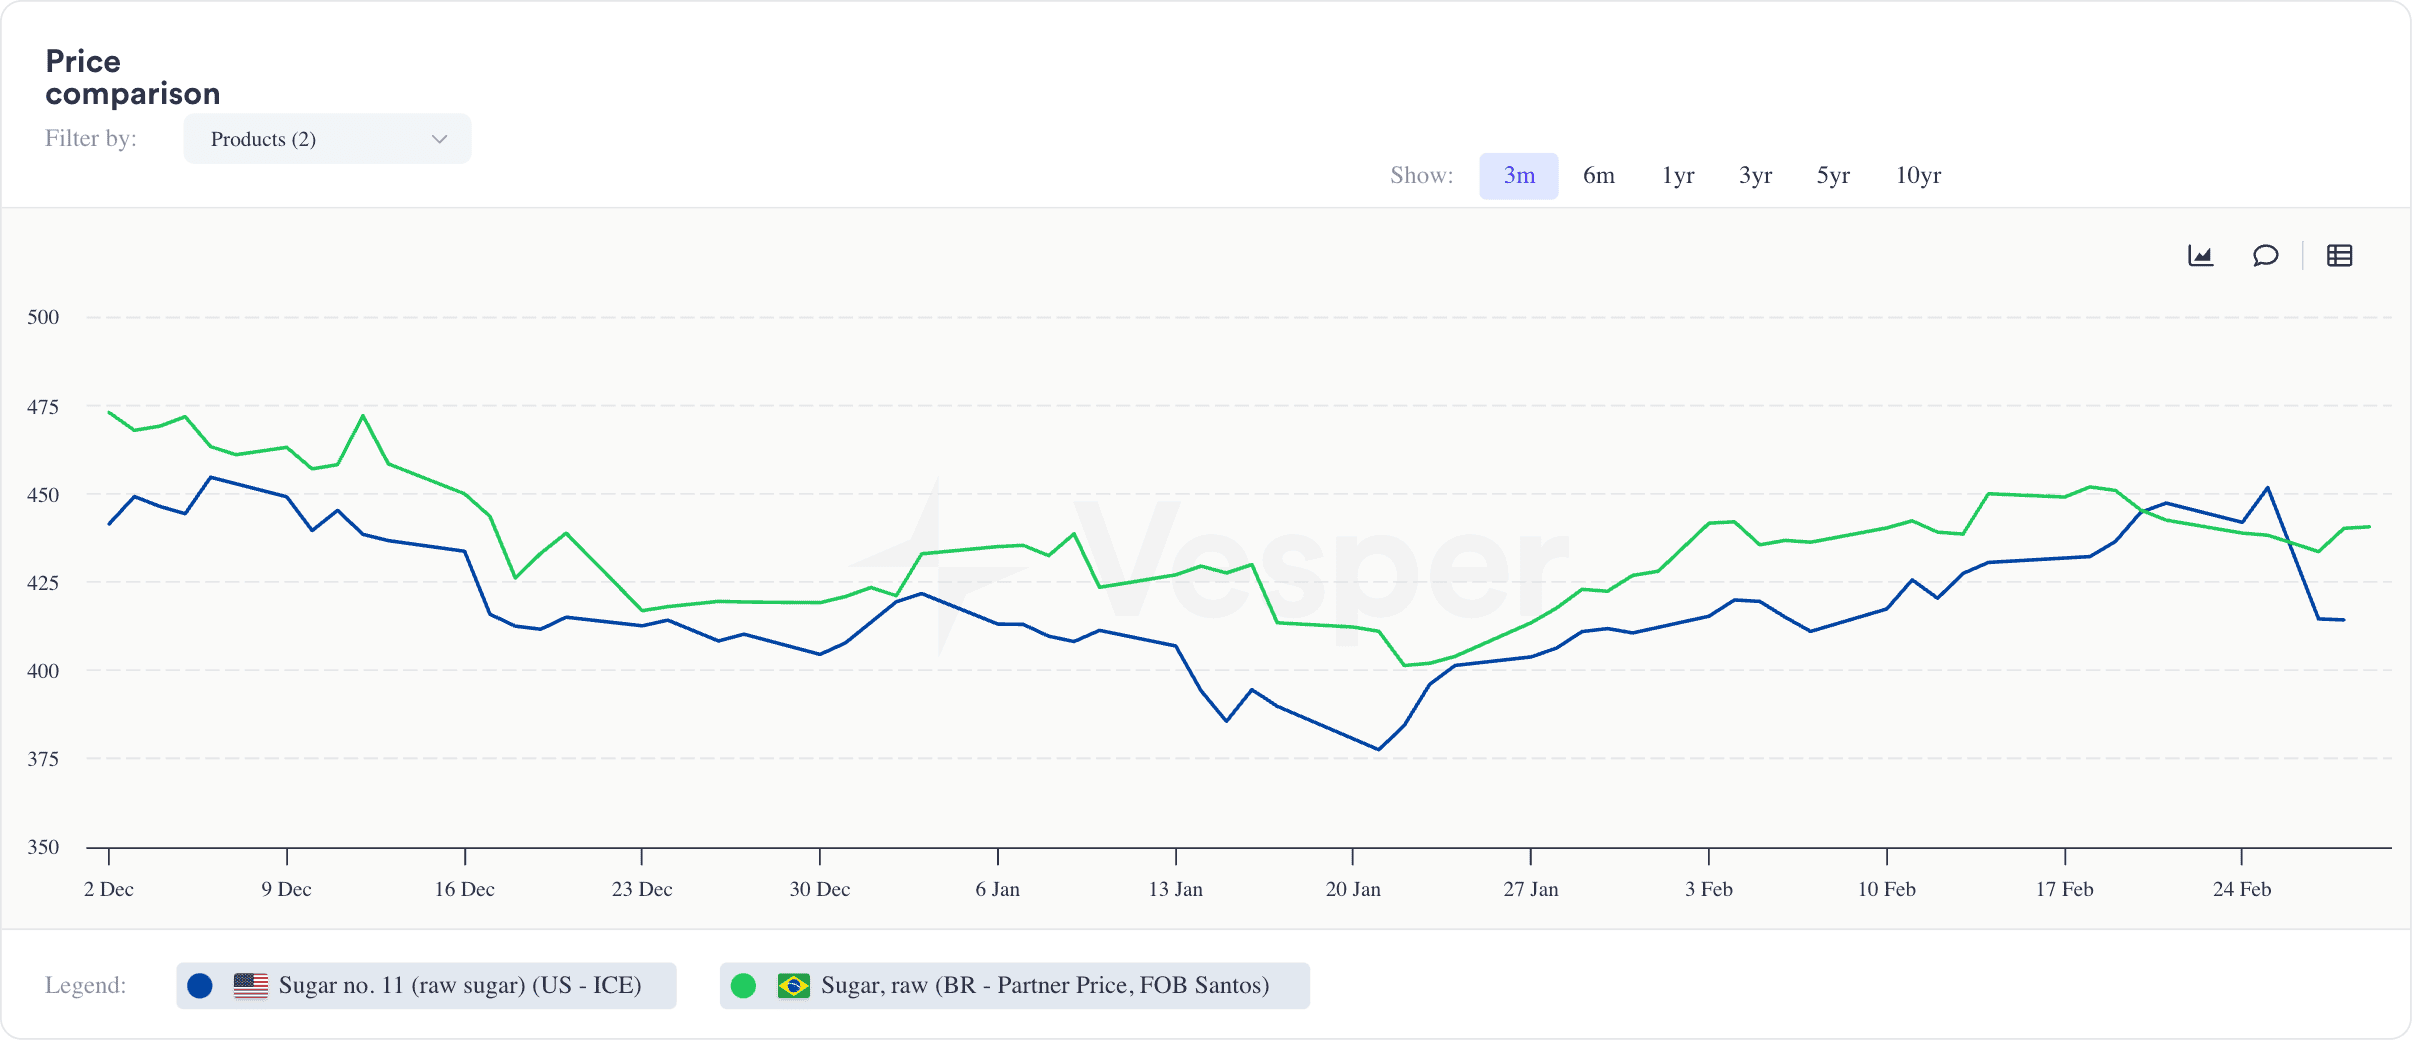Click the 20 Jan axis label
Viewport: 2412px width, 1040px height.
pyautogui.click(x=1353, y=889)
